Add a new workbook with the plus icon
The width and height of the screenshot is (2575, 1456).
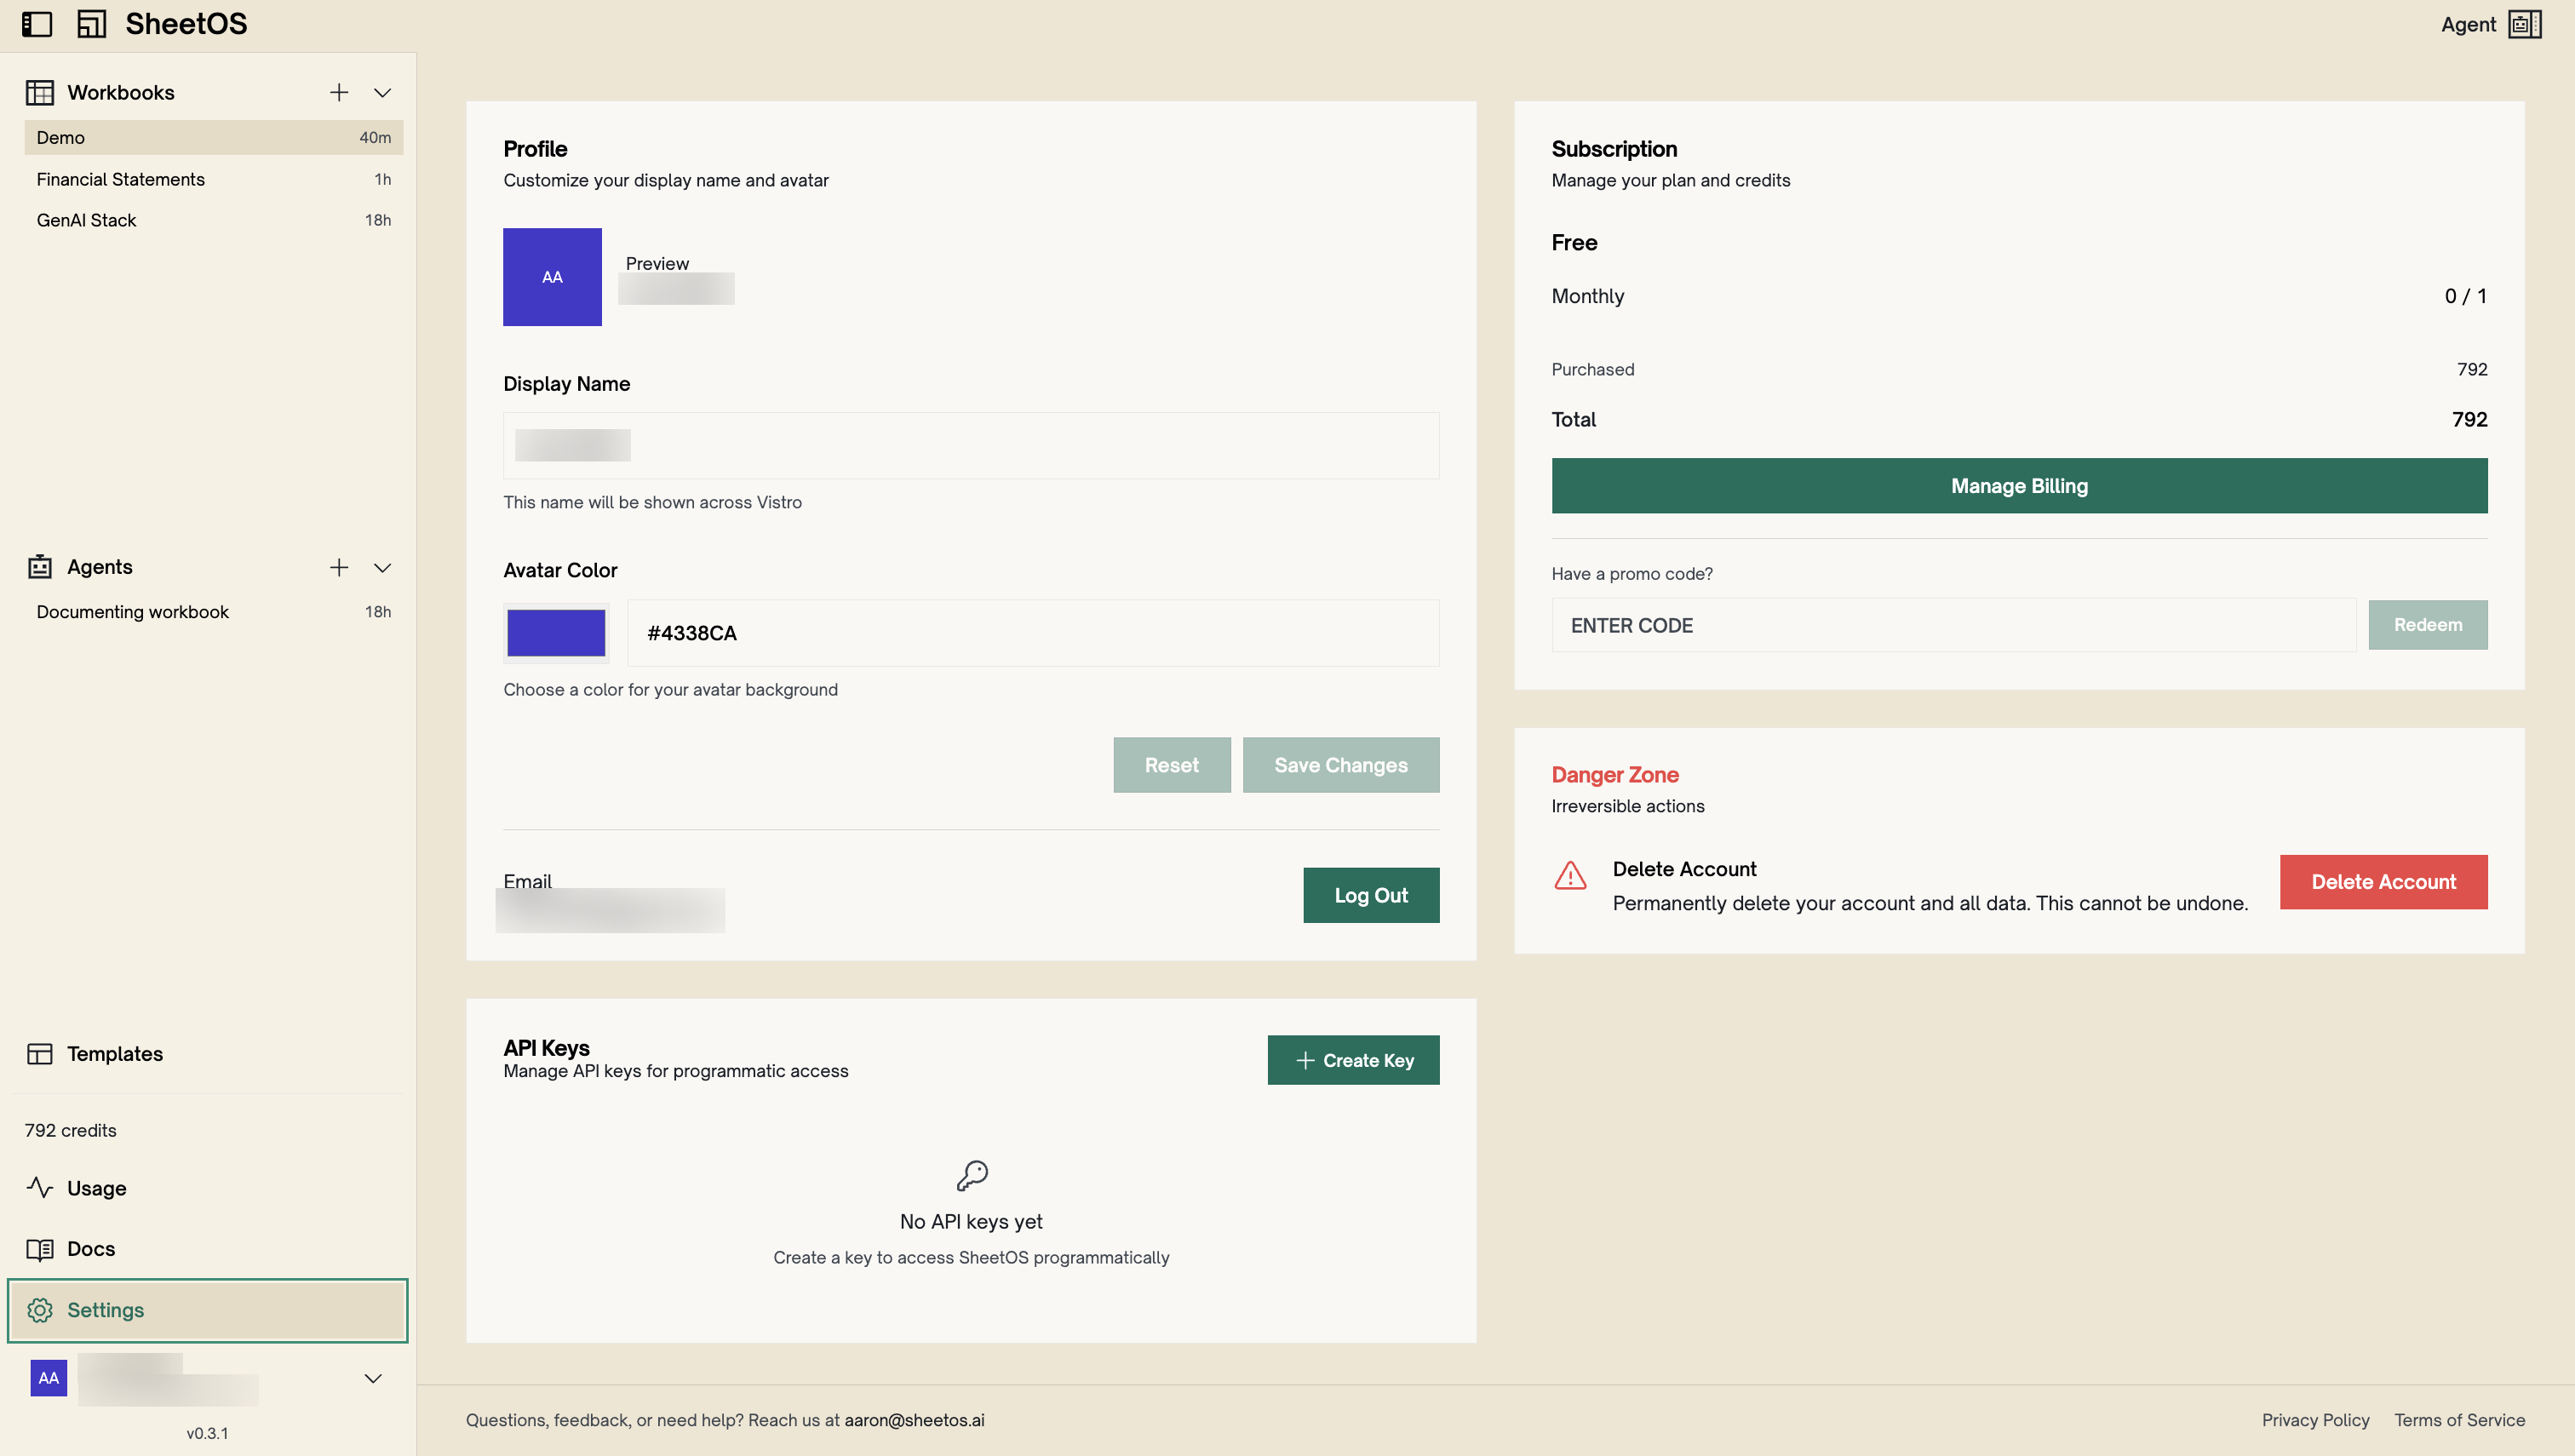click(x=339, y=91)
